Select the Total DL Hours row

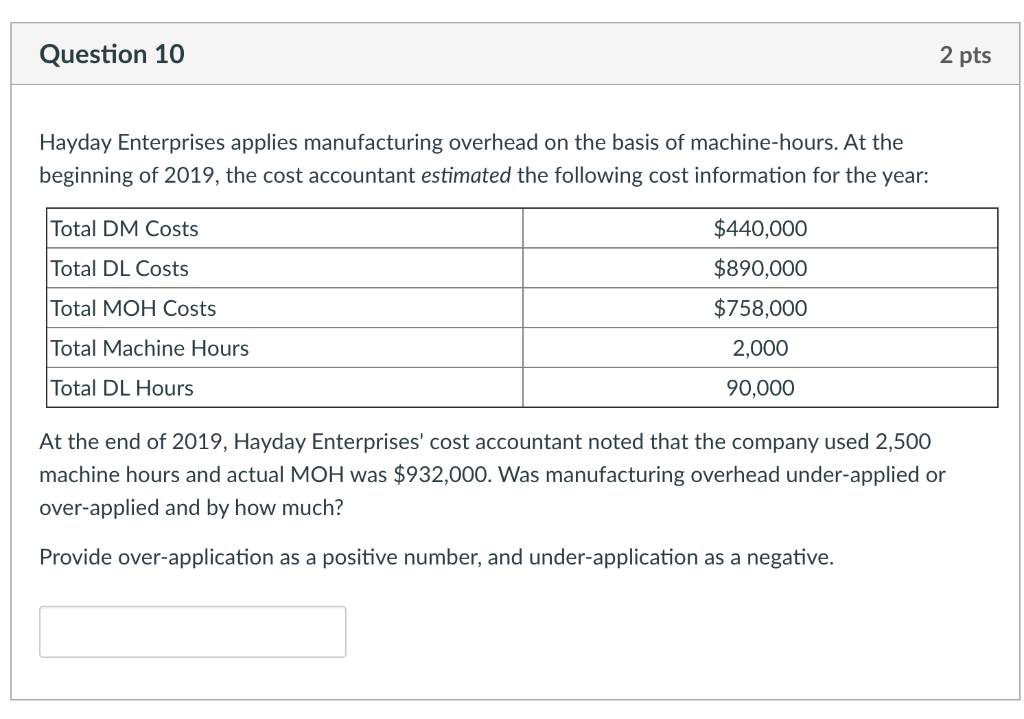121,388
